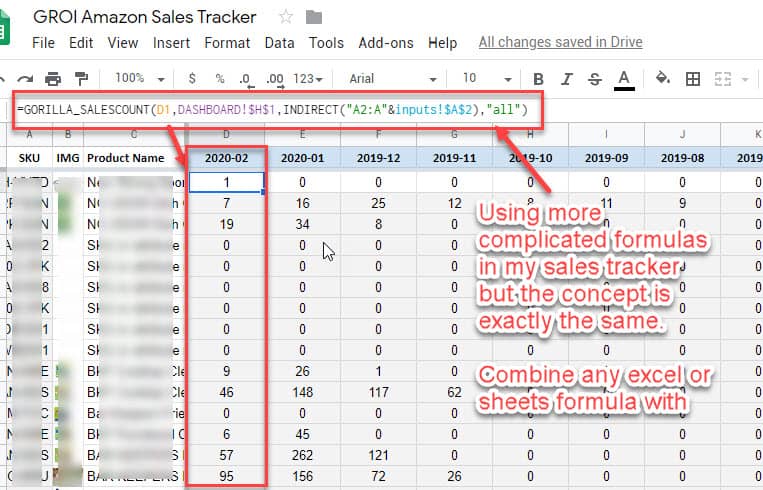The width and height of the screenshot is (763, 490).
Task: Open the Insert menu
Action: pyautogui.click(x=171, y=43)
